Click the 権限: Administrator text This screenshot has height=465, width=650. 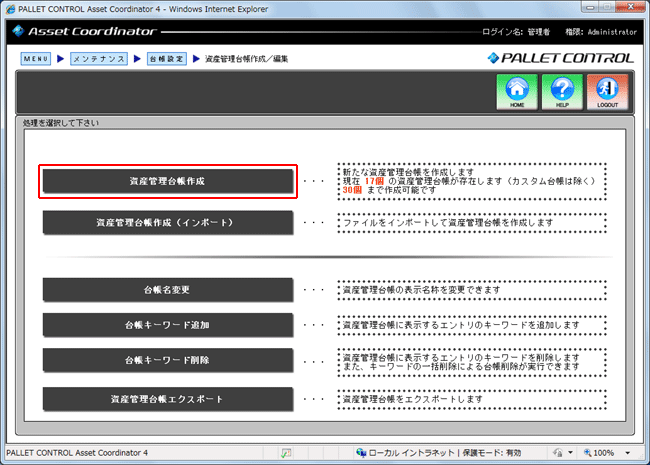pos(601,32)
